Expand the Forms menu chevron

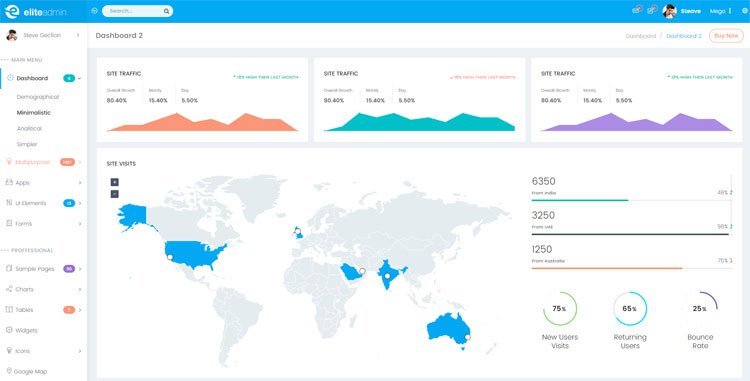click(80, 224)
